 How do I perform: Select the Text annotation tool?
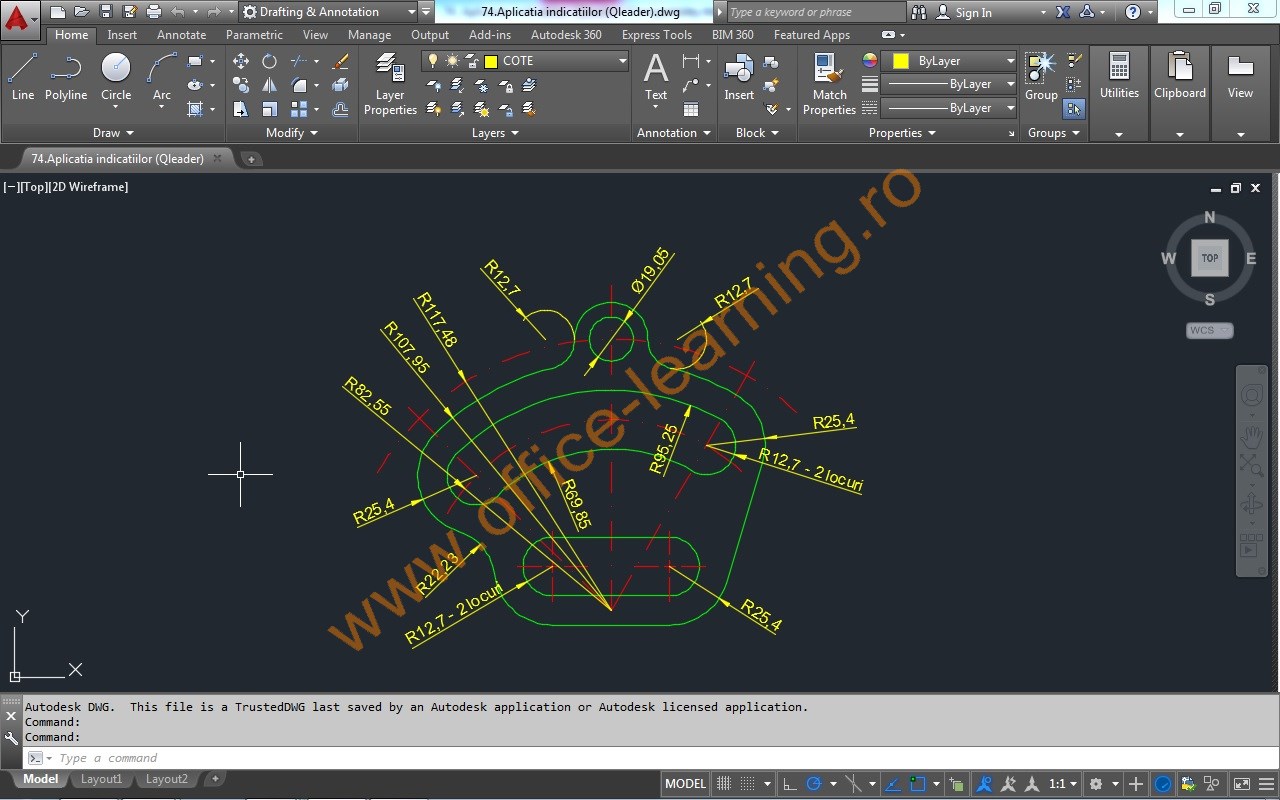(x=656, y=77)
